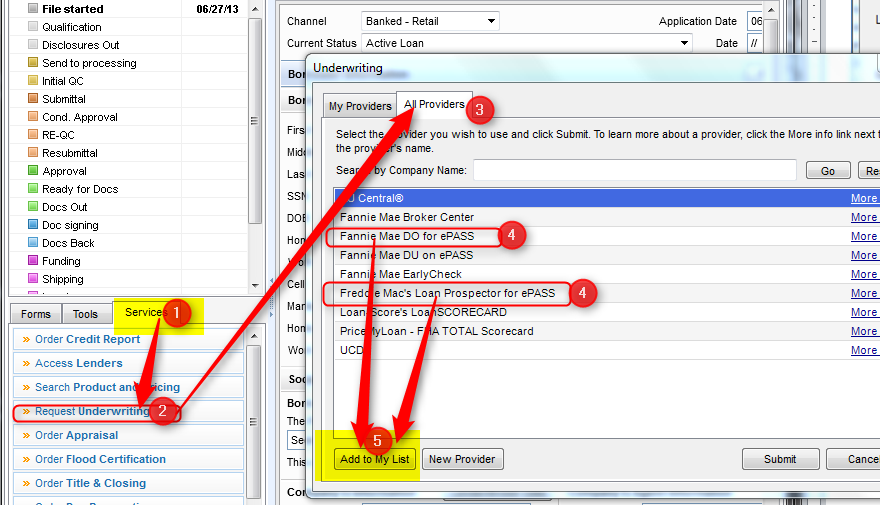Open Order Flood Certification service

pyautogui.click(x=129, y=460)
